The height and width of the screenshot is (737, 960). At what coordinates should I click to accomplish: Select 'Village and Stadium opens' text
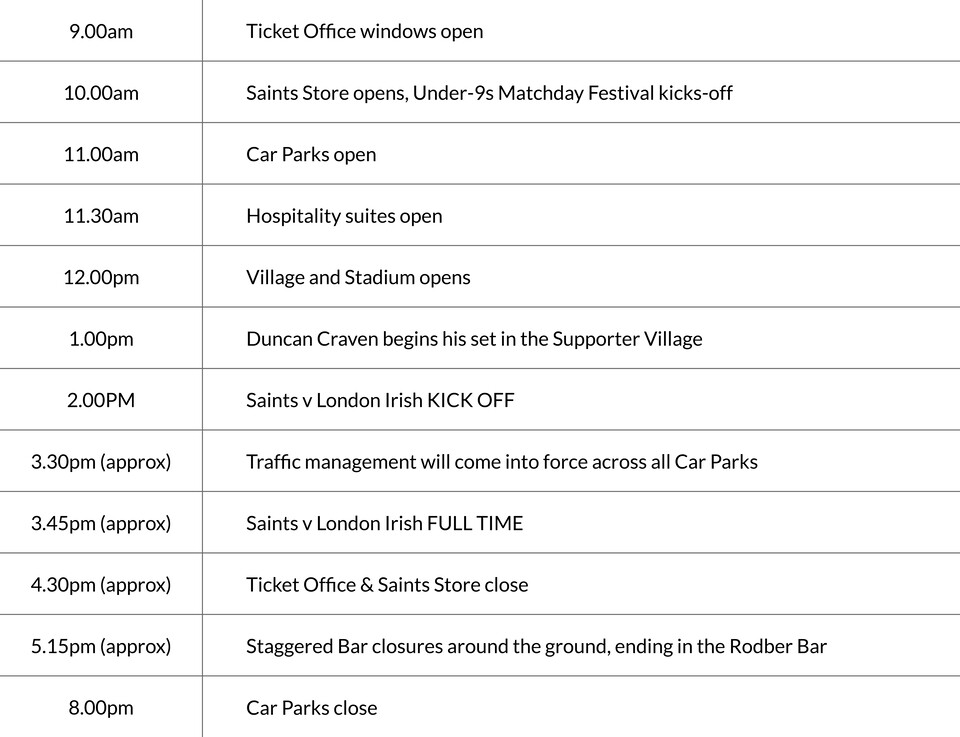[358, 278]
